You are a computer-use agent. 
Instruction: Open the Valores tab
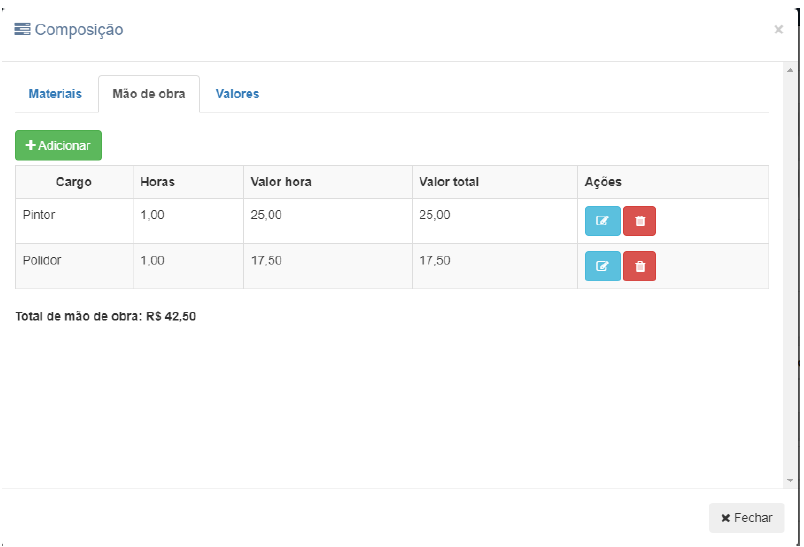pyautogui.click(x=237, y=94)
